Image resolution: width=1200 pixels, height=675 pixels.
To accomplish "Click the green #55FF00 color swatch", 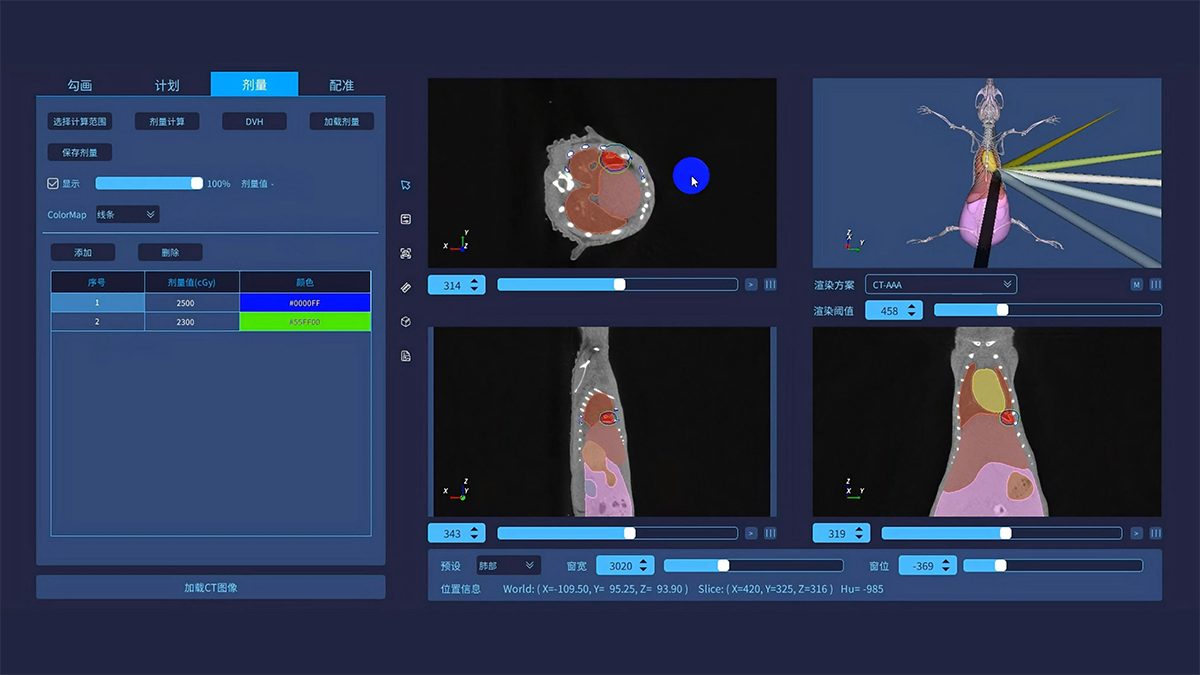I will pos(305,322).
